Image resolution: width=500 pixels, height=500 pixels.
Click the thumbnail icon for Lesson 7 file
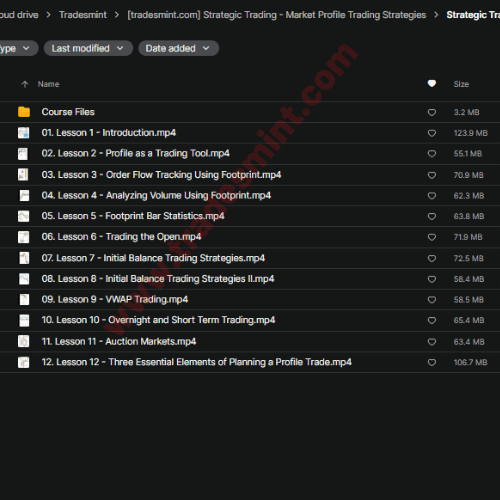(24, 258)
